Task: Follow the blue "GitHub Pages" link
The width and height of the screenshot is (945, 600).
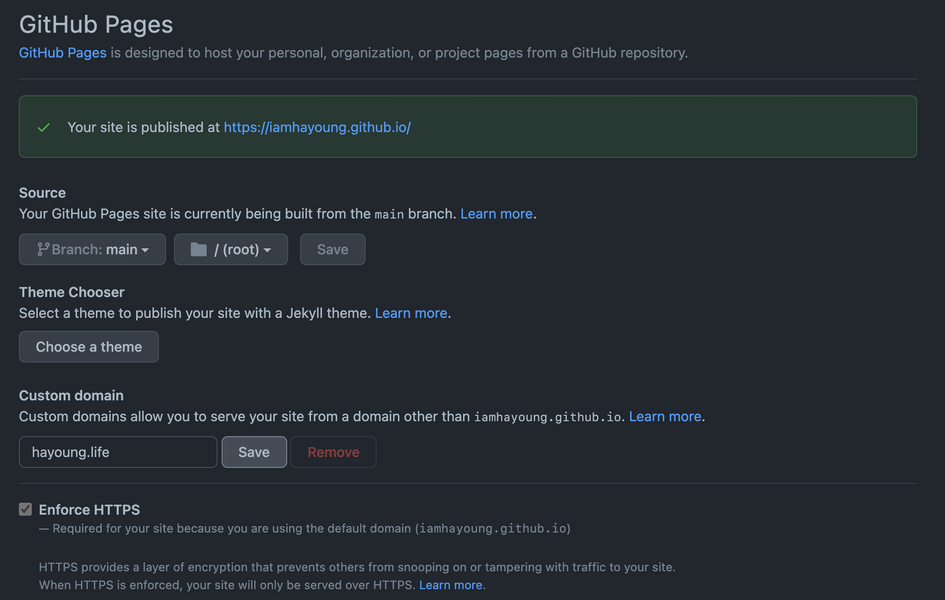Action: (62, 52)
